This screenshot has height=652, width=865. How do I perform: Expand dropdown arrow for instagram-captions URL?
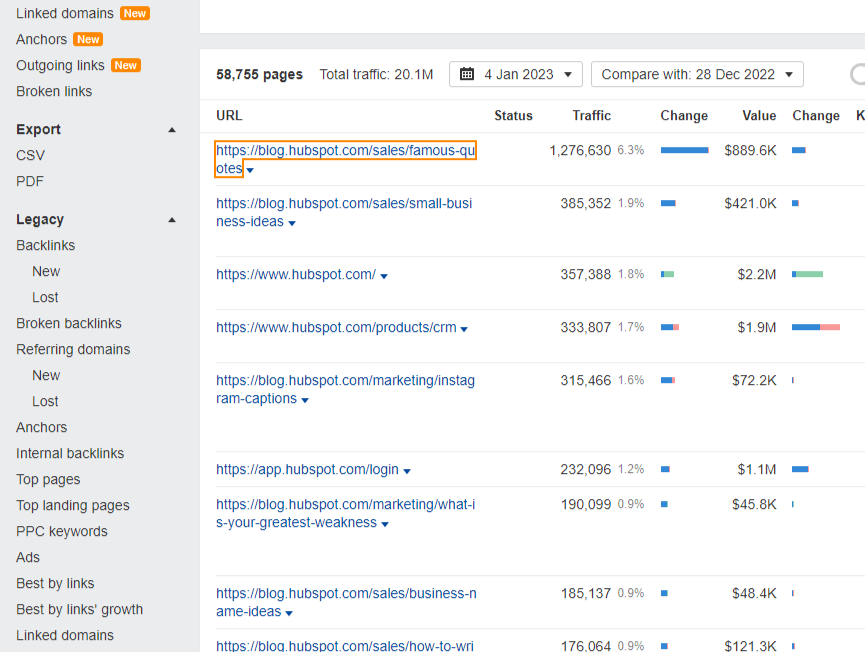[305, 400]
